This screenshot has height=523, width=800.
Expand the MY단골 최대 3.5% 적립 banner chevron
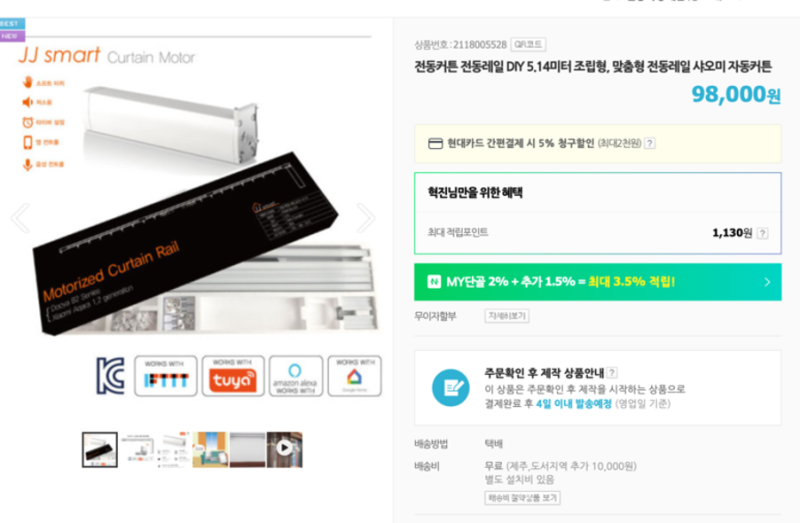coord(767,282)
